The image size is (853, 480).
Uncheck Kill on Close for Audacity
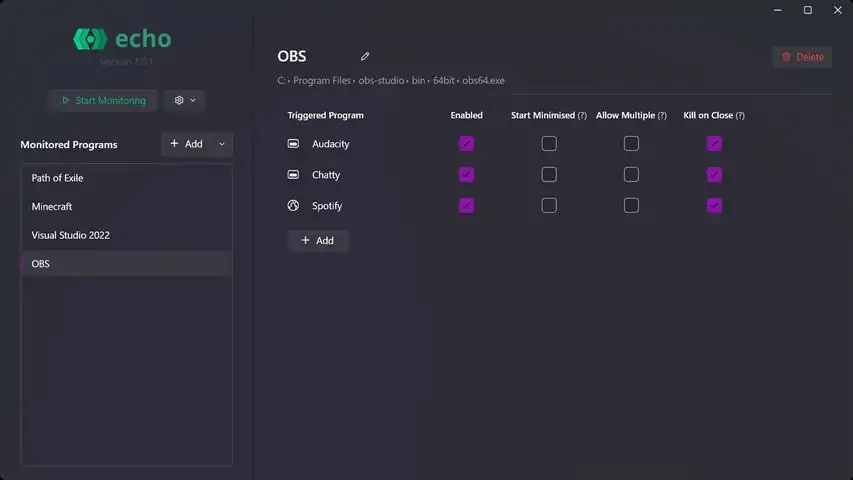pyautogui.click(x=714, y=144)
